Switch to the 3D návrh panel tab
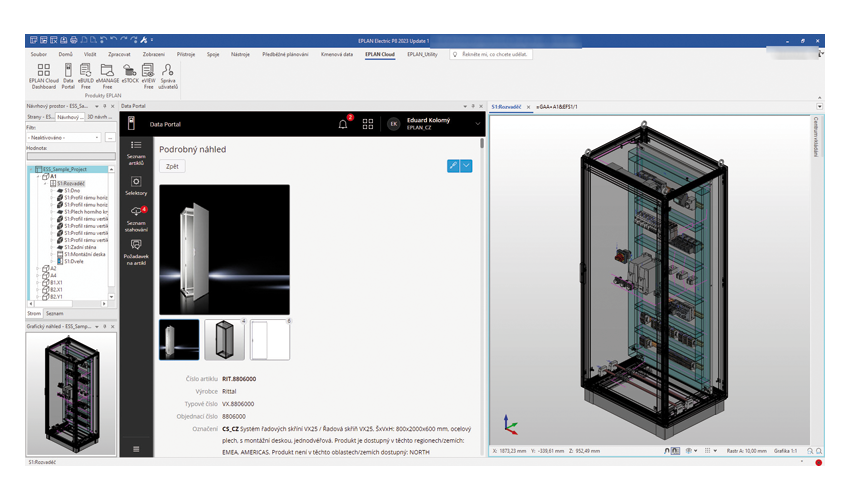The width and height of the screenshot is (850, 500). [98, 117]
